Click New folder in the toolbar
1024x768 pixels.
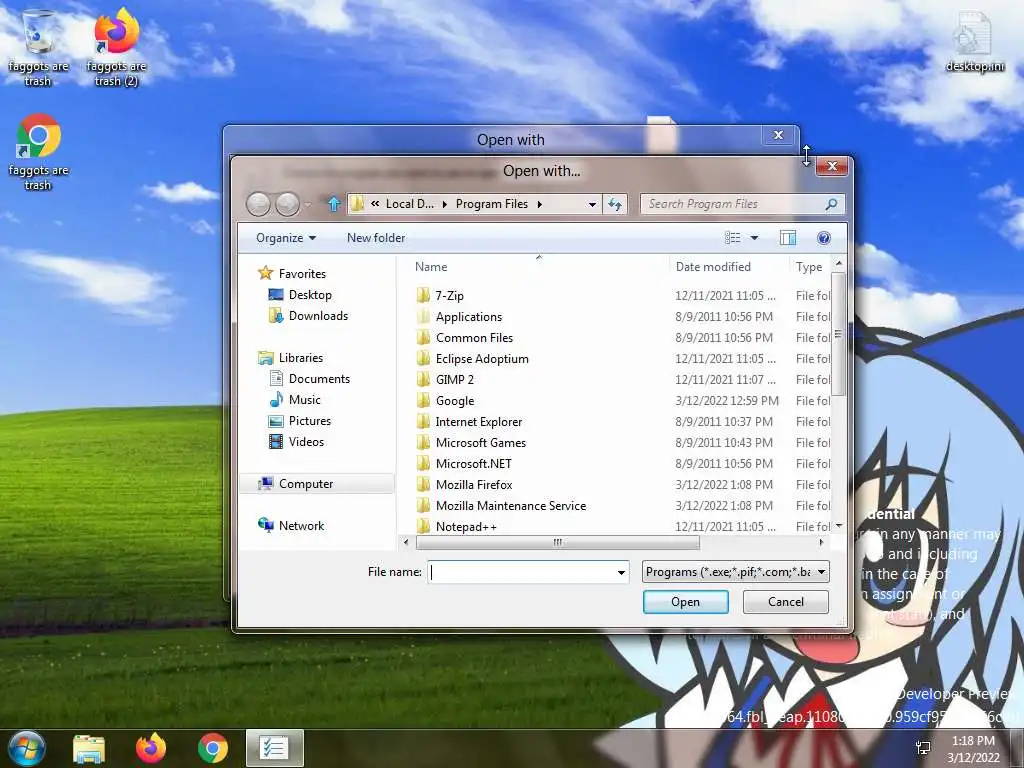(x=376, y=238)
